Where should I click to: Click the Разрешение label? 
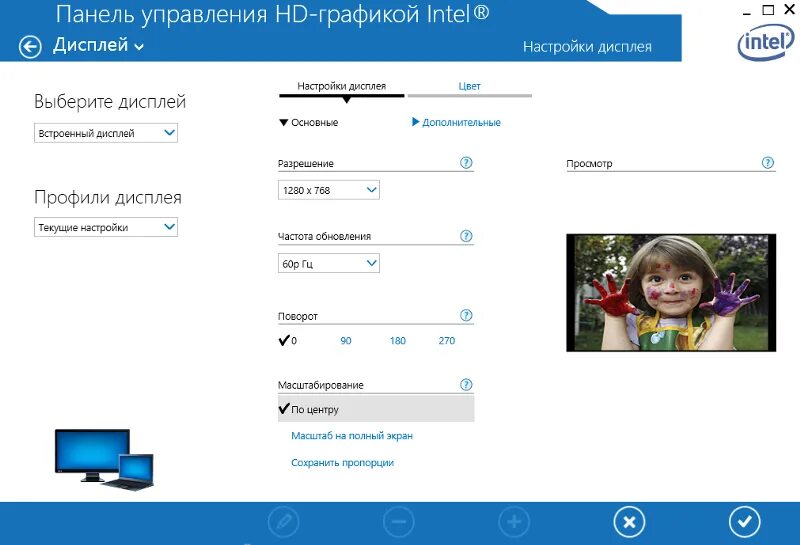306,164
